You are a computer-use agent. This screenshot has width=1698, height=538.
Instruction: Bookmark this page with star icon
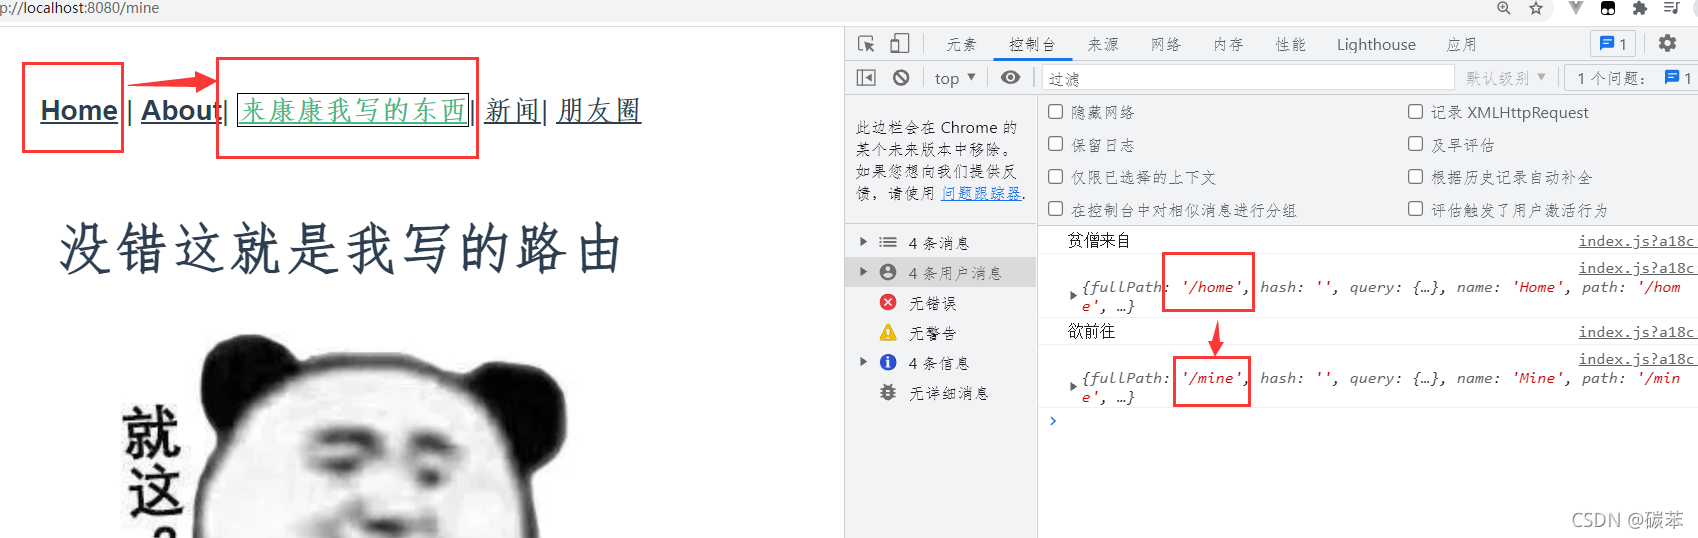[x=1536, y=8]
